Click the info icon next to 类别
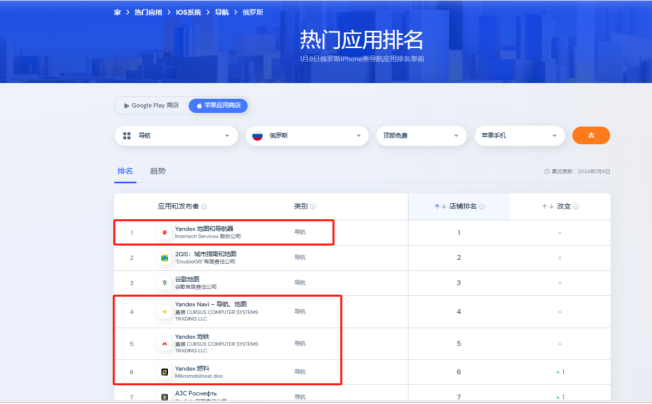This screenshot has height=404, width=652. click(x=313, y=207)
